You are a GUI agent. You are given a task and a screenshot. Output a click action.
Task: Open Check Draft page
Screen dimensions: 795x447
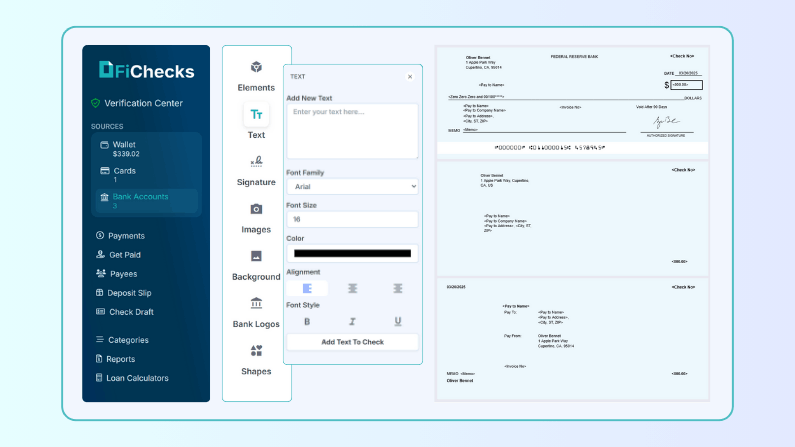[125, 312]
